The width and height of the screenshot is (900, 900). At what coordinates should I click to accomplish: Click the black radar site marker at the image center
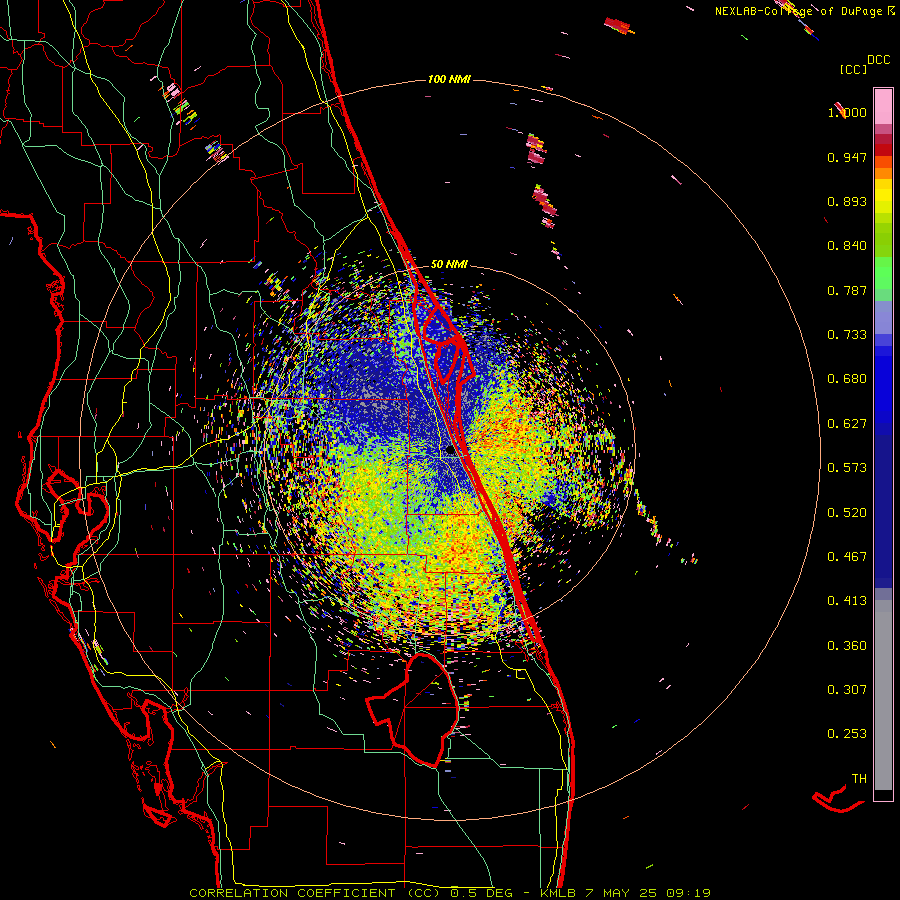(x=451, y=451)
